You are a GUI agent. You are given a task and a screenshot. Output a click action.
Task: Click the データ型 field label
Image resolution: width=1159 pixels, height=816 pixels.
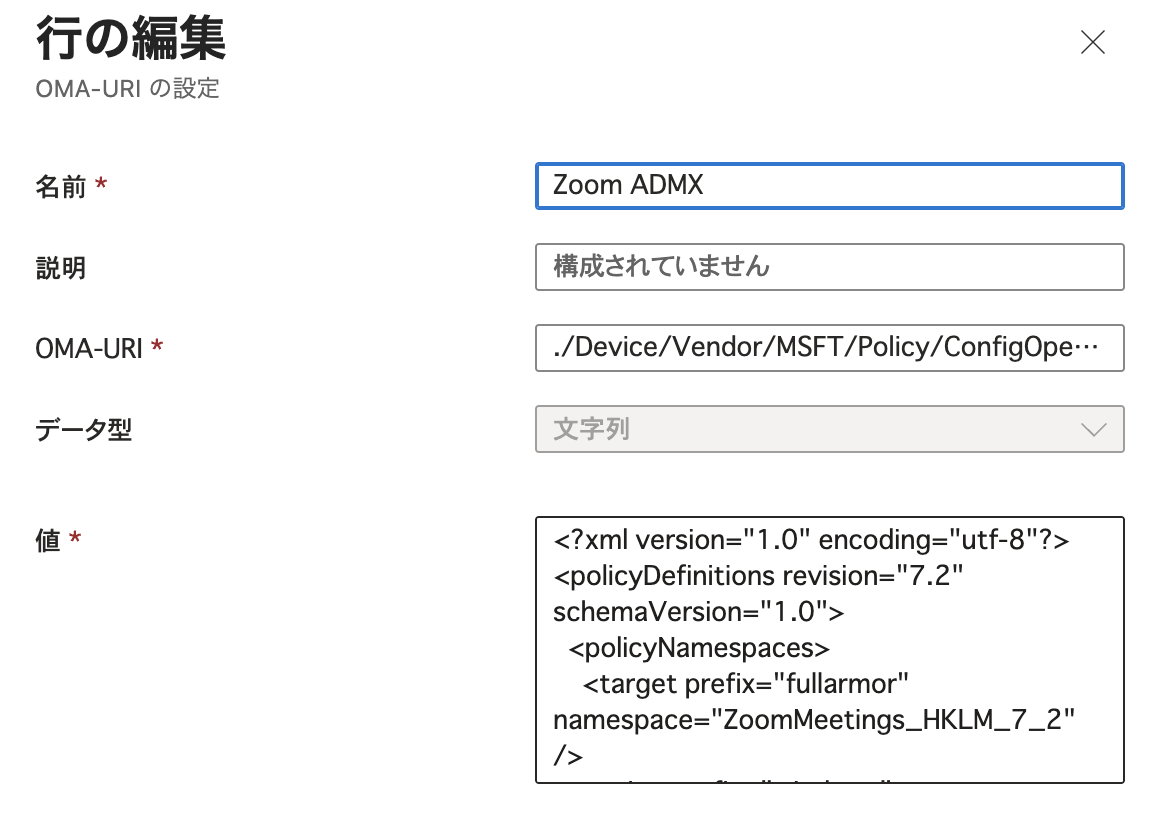[84, 429]
